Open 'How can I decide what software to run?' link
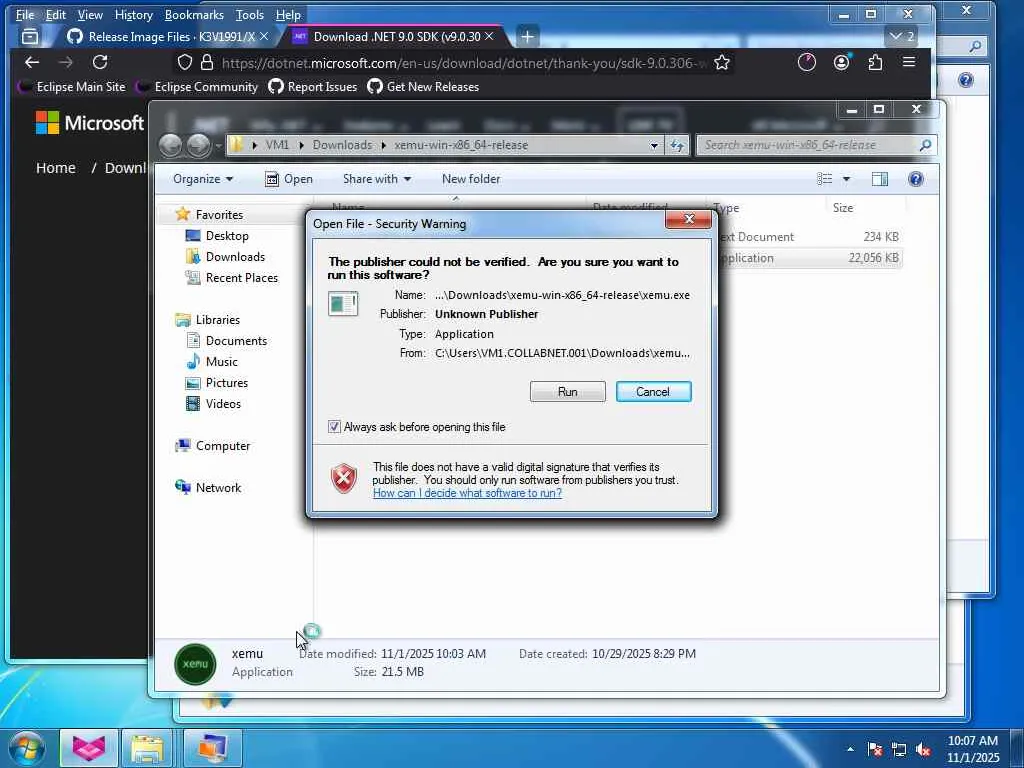The height and width of the screenshot is (768, 1024). (467, 493)
